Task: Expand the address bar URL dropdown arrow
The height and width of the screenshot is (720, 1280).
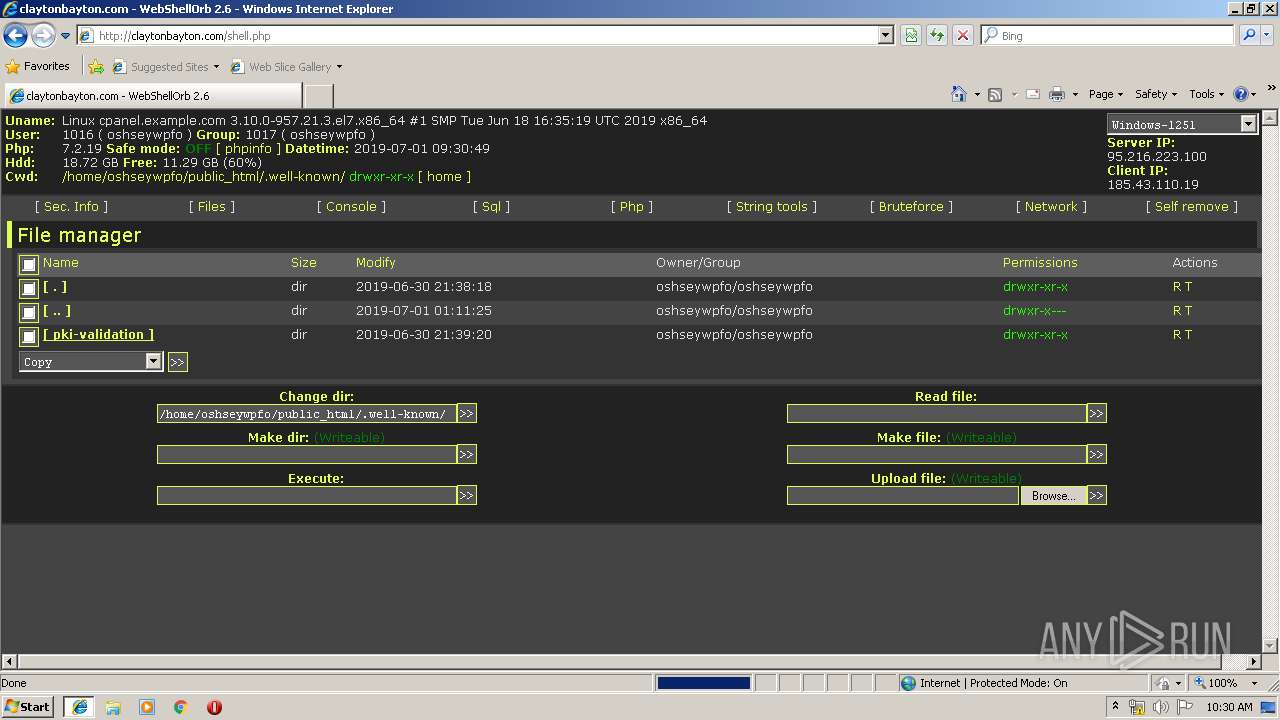Action: click(885, 35)
